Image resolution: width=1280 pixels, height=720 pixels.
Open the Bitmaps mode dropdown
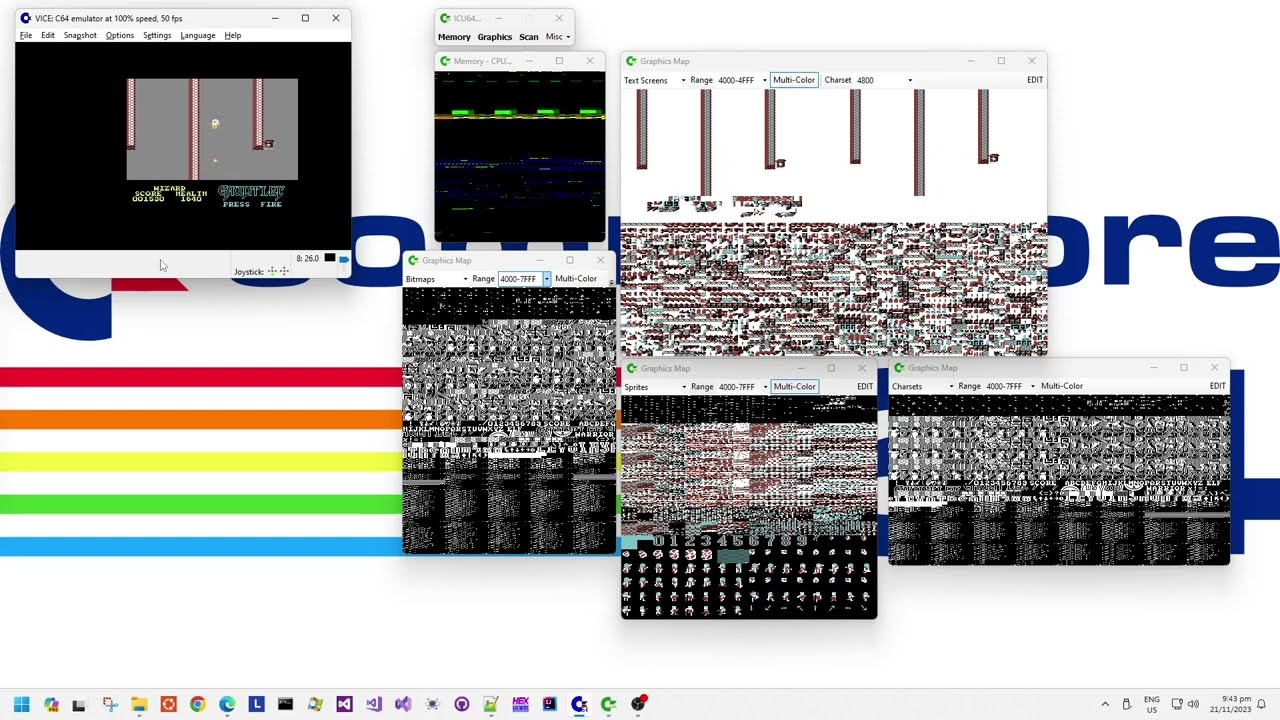tap(435, 279)
